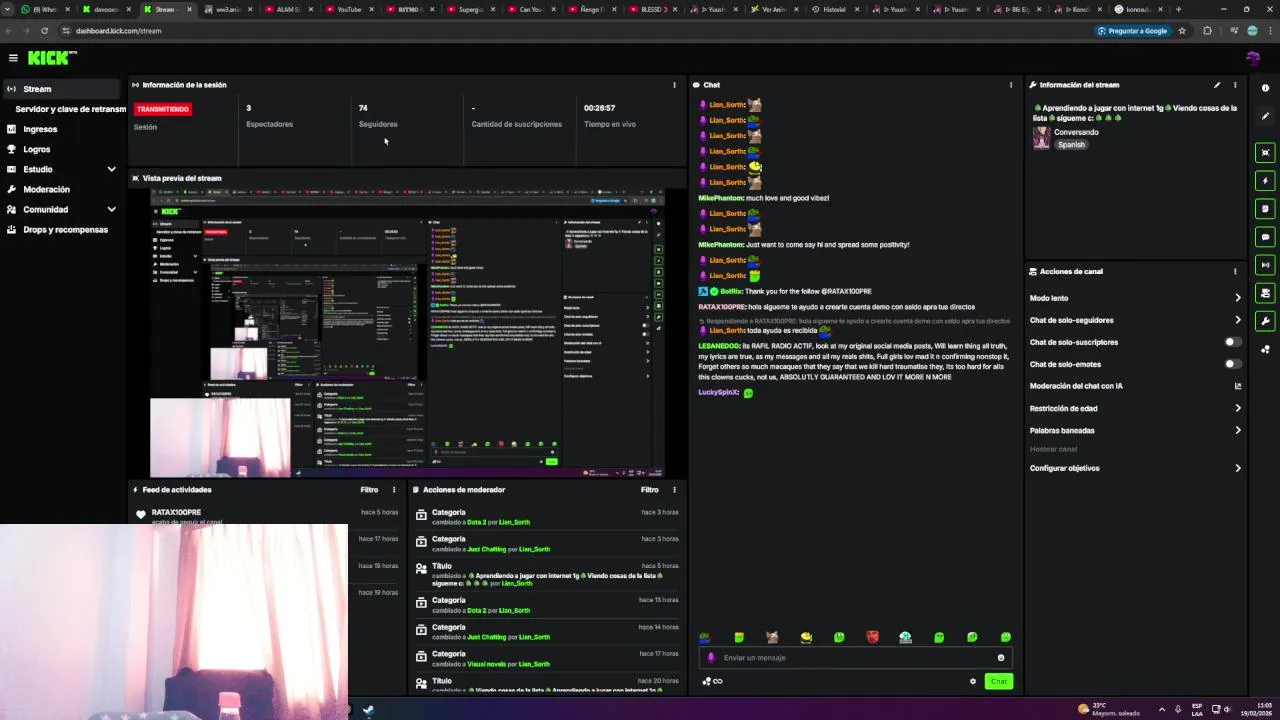Click Preguntar a Google button

(1133, 31)
